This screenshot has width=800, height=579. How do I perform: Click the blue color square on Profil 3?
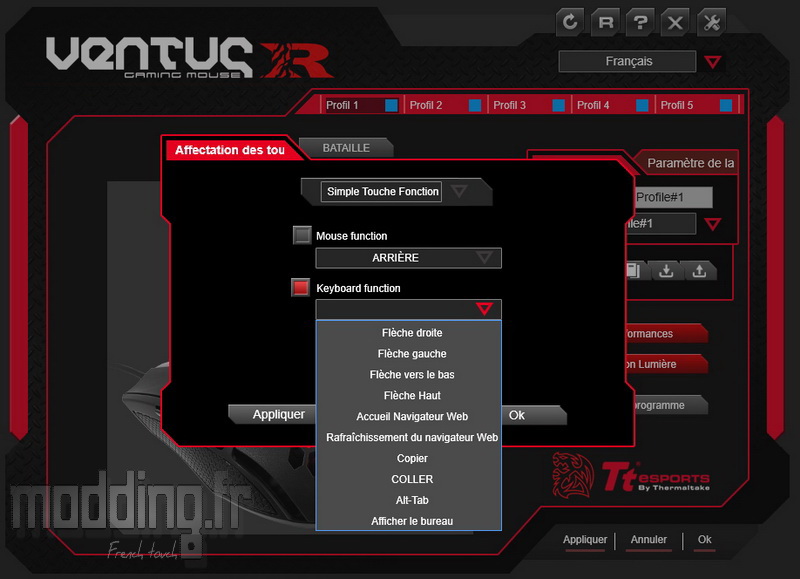(559, 105)
